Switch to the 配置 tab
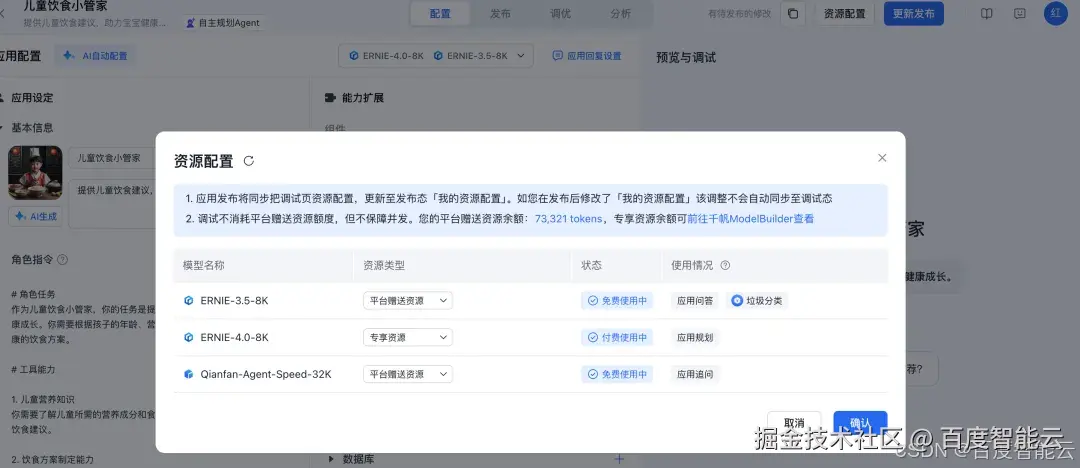Screen dimensions: 1080x468 440,14
